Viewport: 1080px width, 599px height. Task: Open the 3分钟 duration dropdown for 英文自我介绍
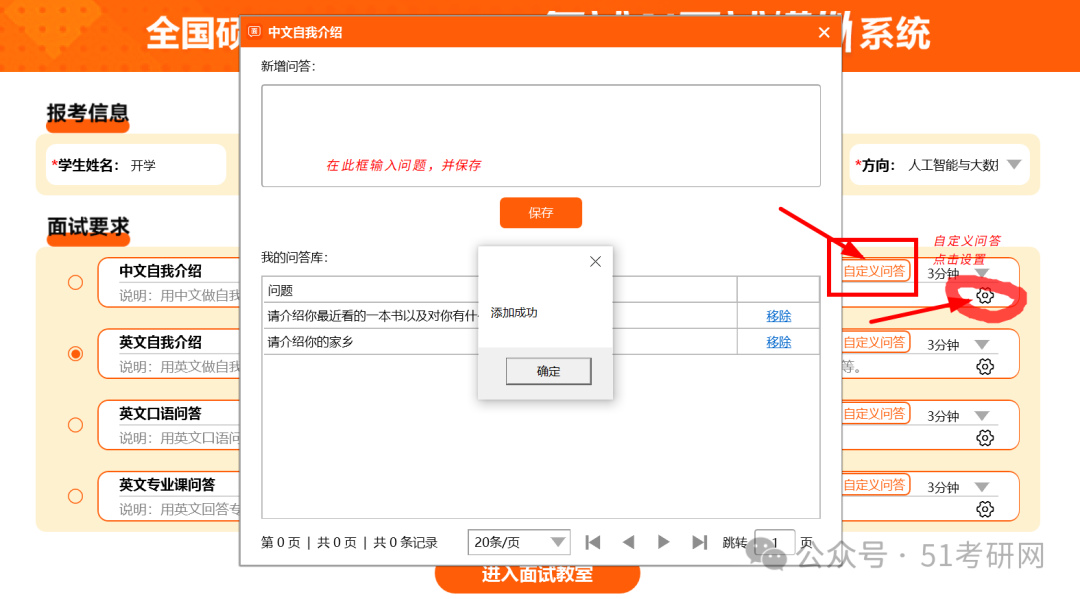point(981,345)
